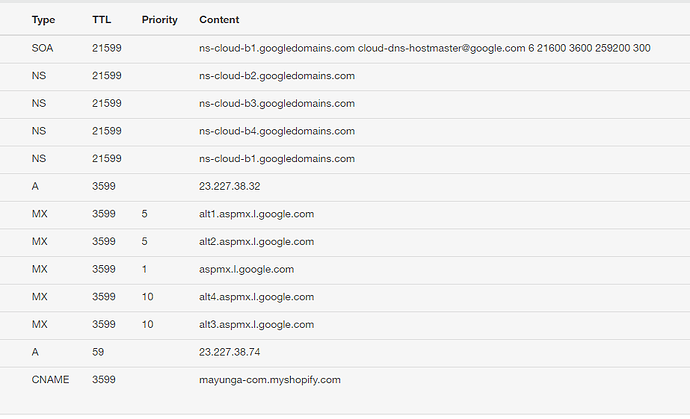Click the CNAME type cell

(x=50, y=380)
